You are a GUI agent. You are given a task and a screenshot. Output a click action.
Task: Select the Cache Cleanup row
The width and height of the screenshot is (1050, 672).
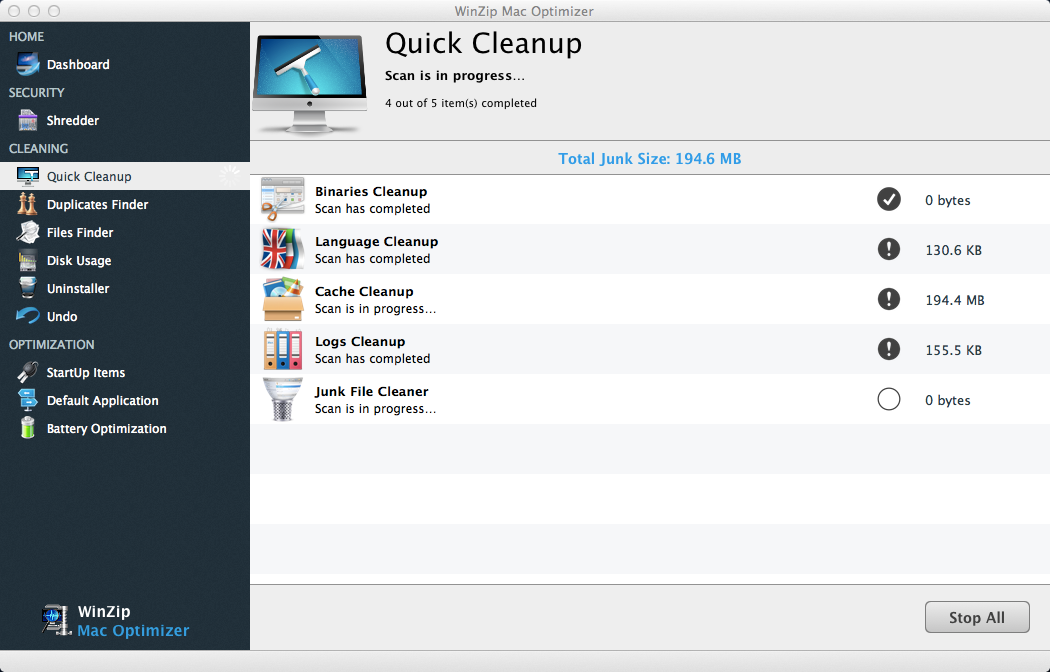[600, 300]
